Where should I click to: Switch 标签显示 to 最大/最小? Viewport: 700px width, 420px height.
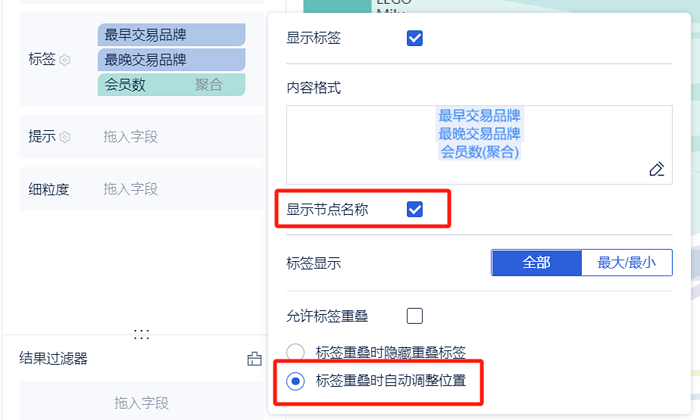click(x=627, y=262)
